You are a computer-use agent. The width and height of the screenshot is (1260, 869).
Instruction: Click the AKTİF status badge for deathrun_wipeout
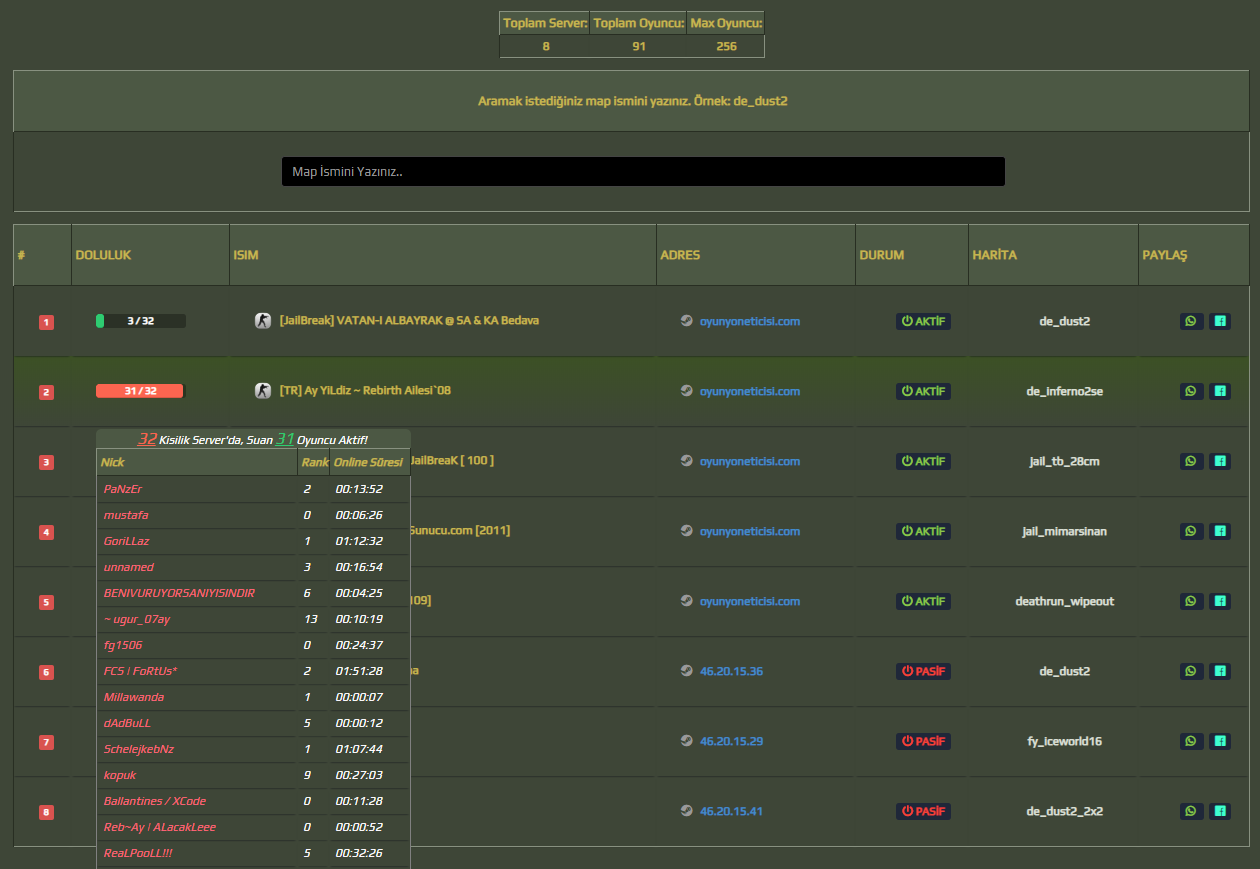[923, 601]
